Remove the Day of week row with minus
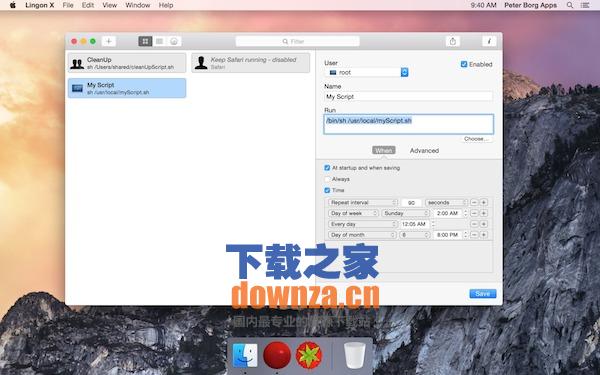 click(474, 213)
